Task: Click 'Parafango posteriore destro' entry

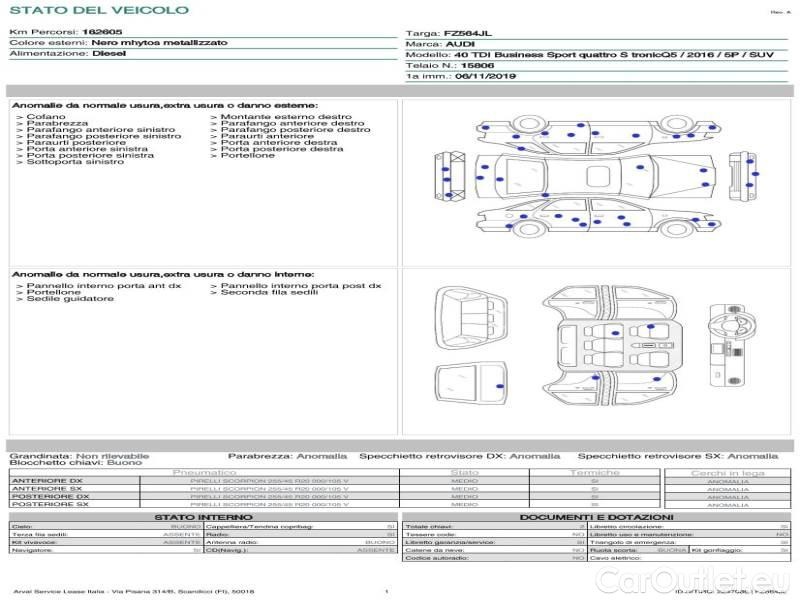Action: (x=295, y=130)
